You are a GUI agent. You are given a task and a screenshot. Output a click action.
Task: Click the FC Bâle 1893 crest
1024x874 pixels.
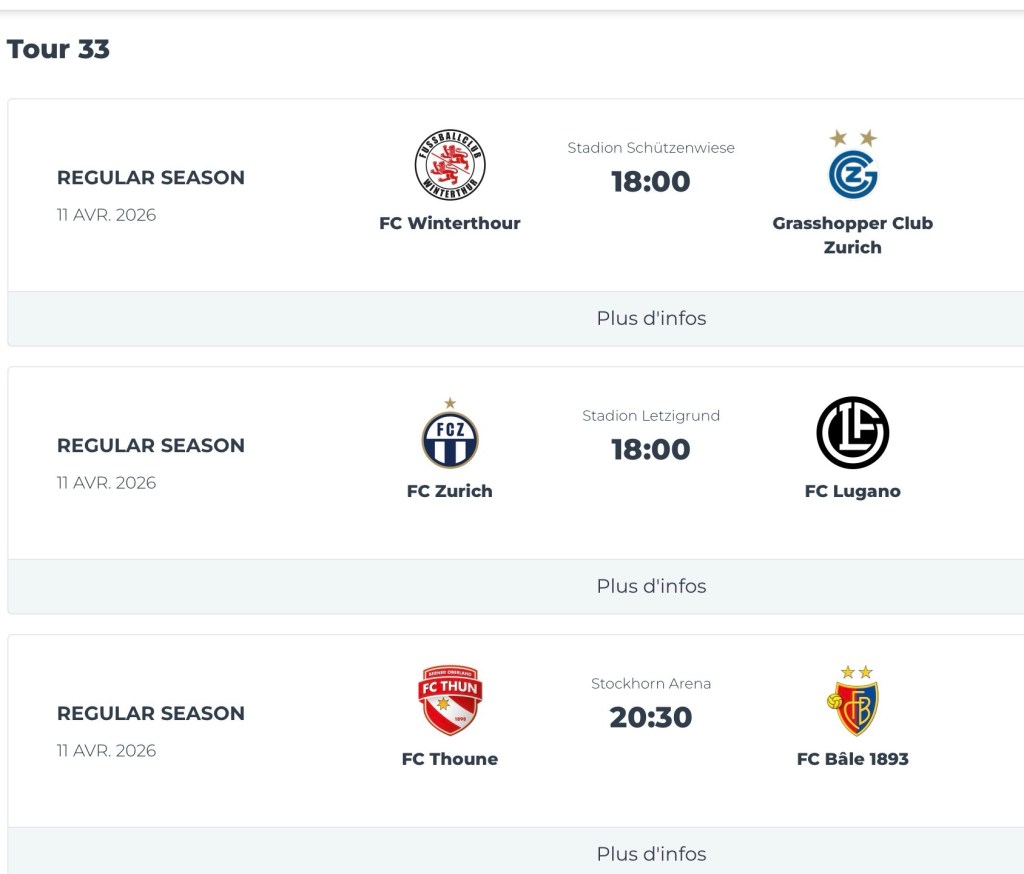click(853, 701)
